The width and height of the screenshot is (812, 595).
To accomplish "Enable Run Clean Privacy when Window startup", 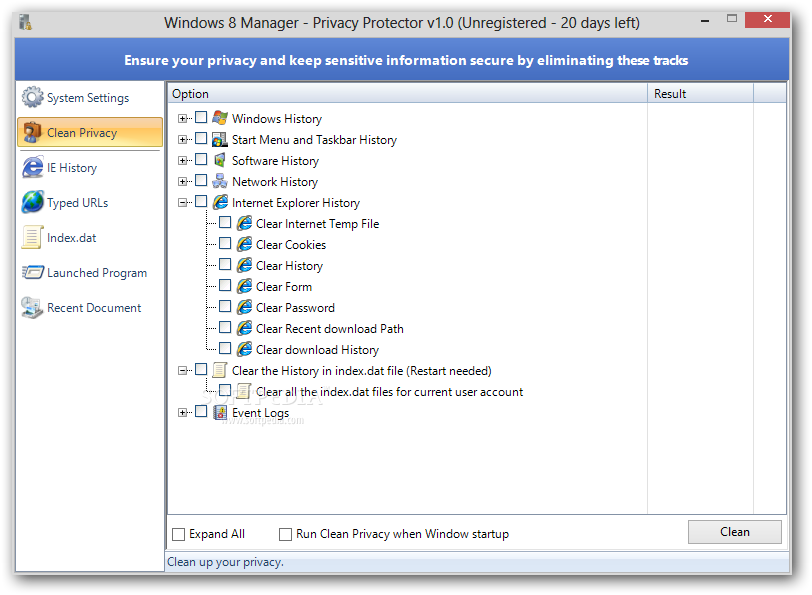I will (285, 534).
